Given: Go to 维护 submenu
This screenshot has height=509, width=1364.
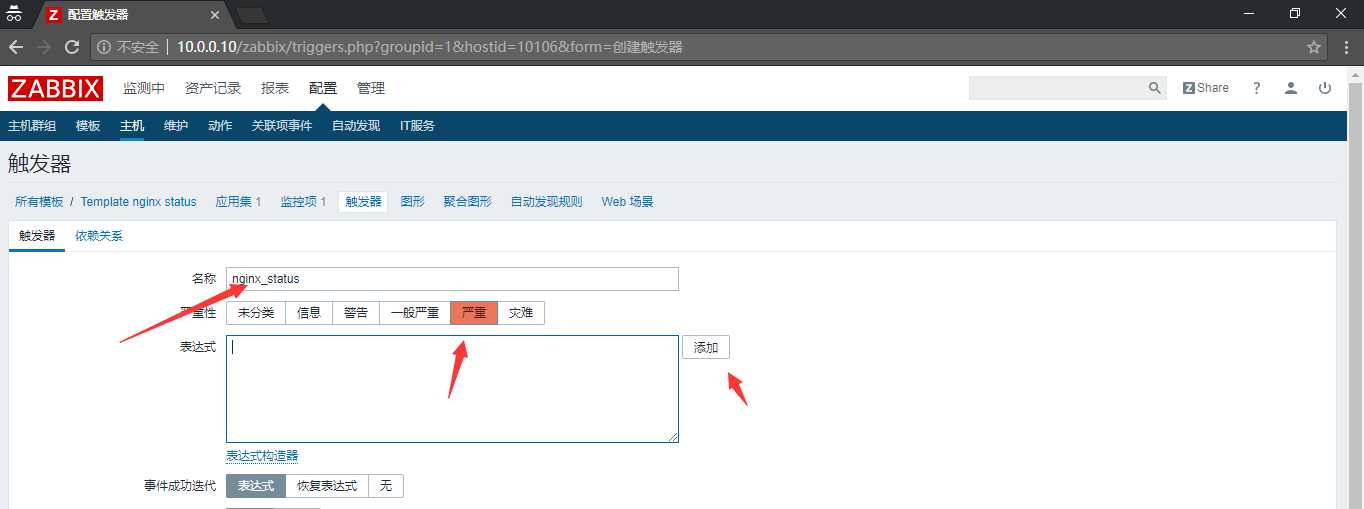Looking at the screenshot, I should (x=176, y=126).
